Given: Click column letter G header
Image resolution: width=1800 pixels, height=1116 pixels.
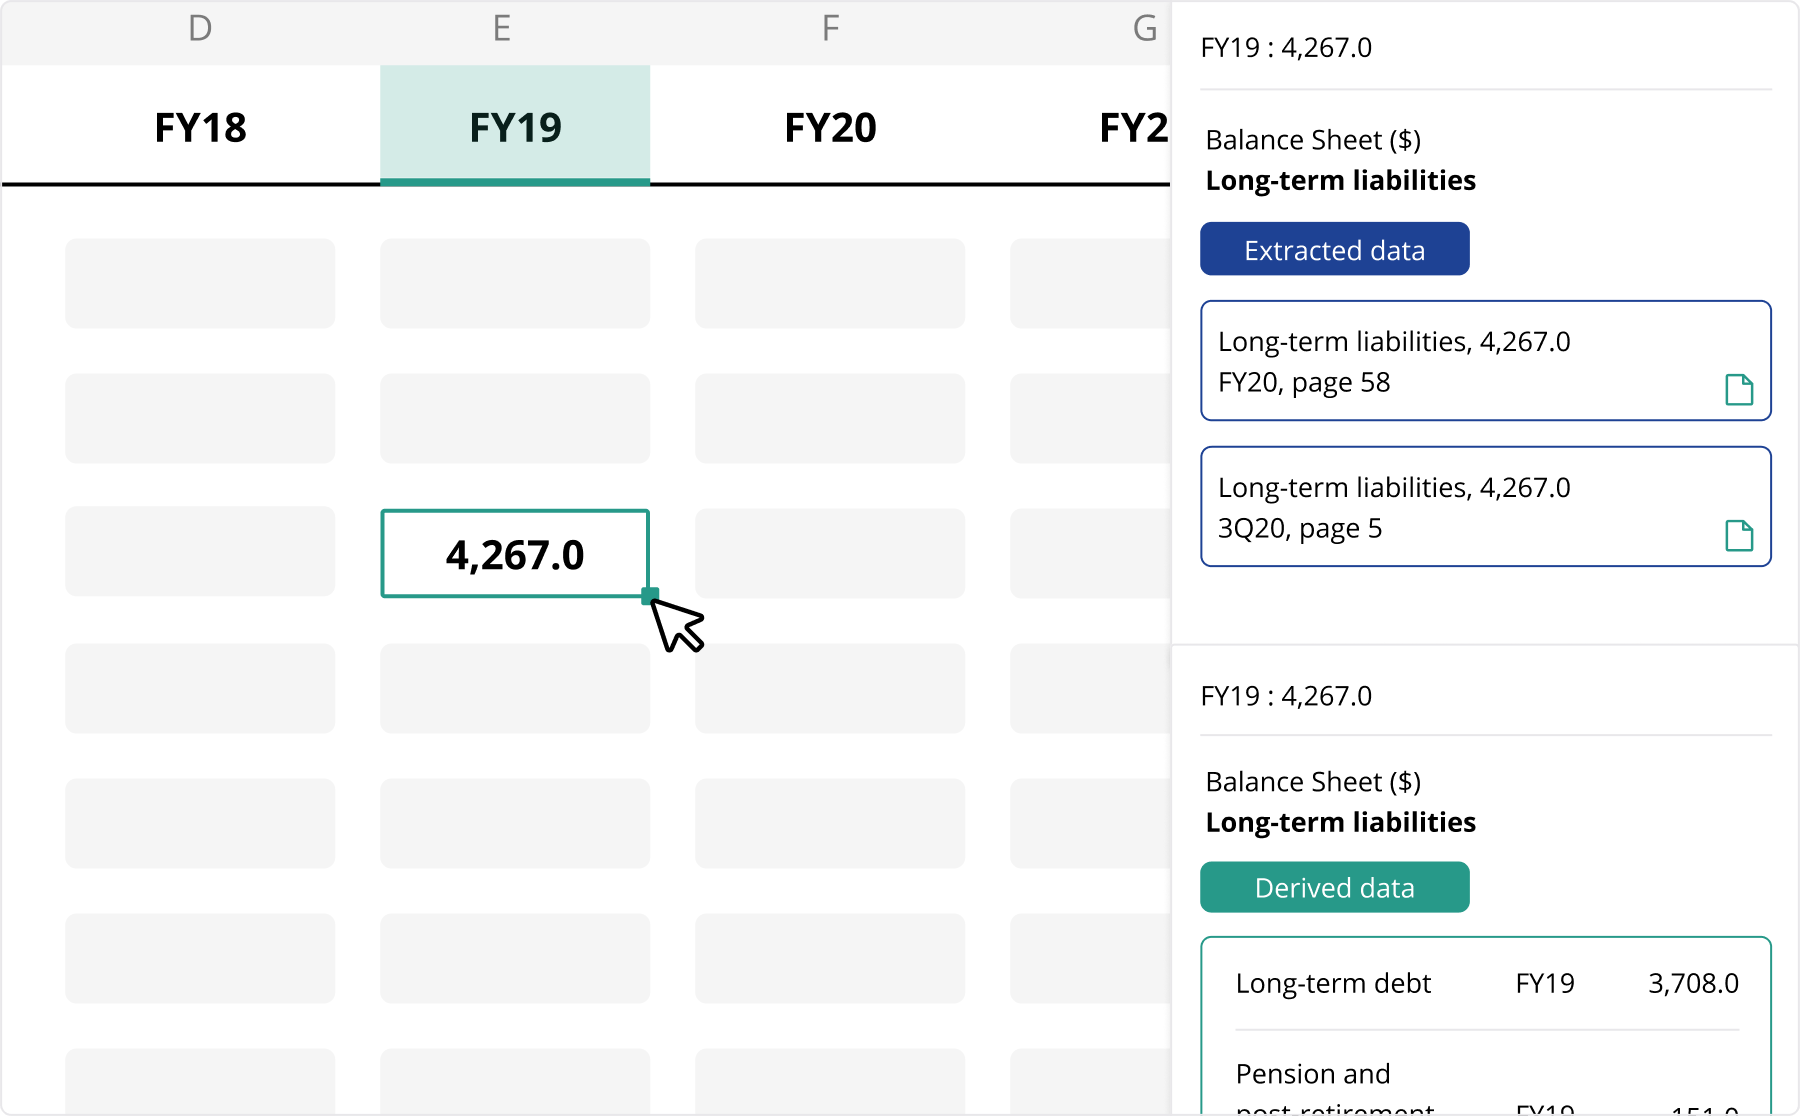Looking at the screenshot, I should pyautogui.click(x=1144, y=28).
